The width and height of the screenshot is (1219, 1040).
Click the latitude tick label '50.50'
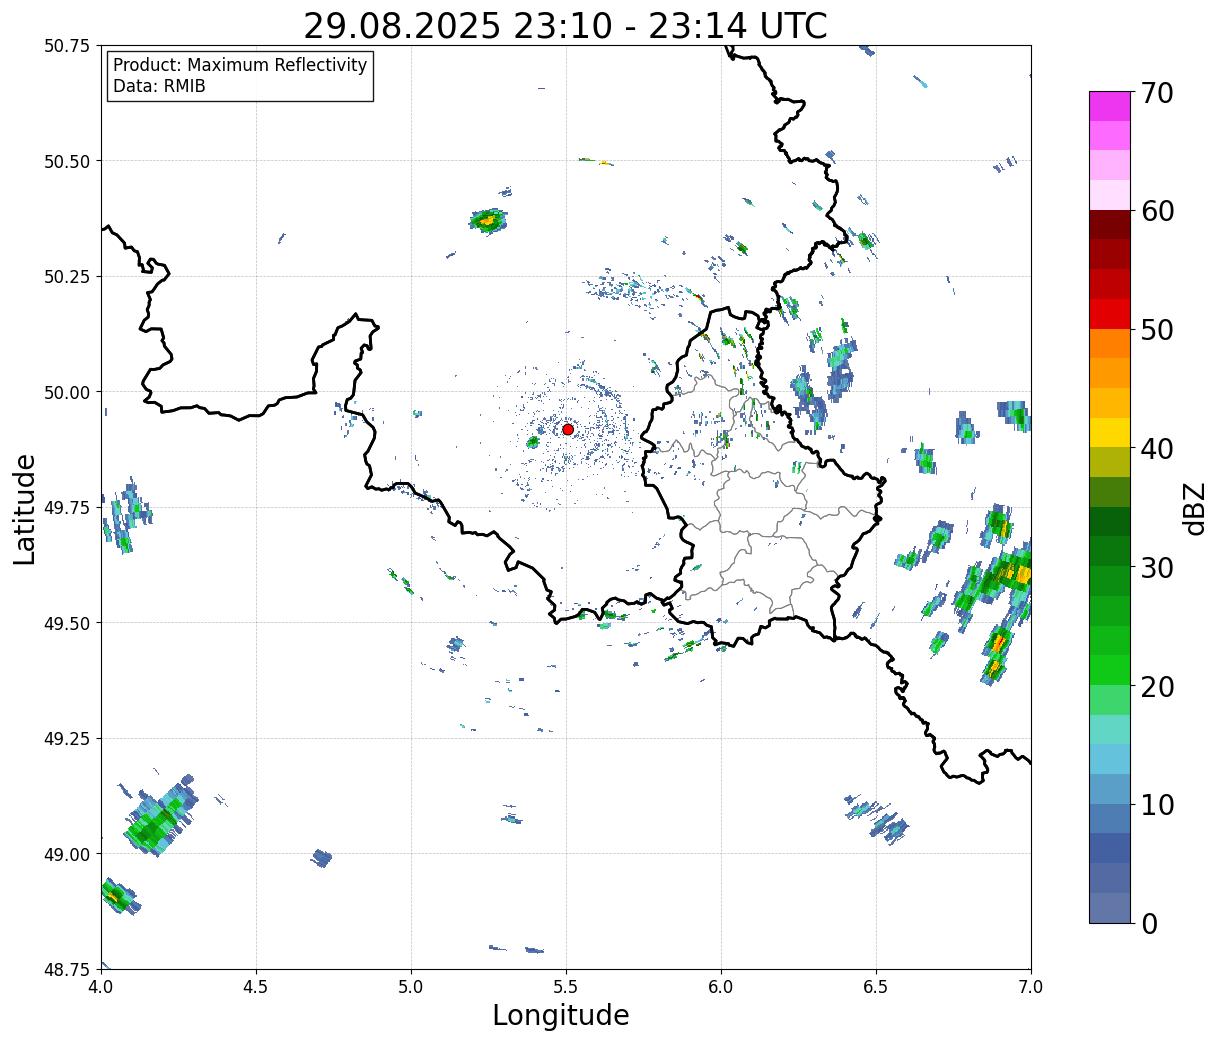click(66, 161)
